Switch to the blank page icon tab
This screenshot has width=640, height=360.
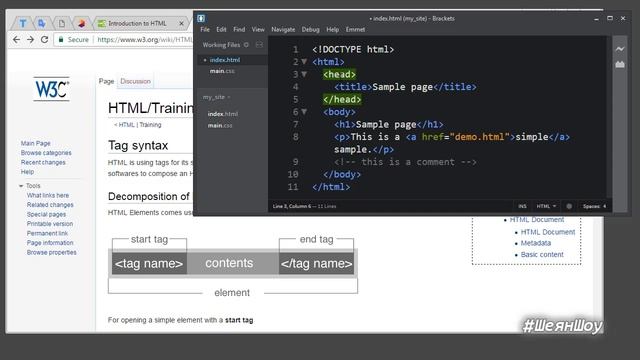click(x=62, y=24)
